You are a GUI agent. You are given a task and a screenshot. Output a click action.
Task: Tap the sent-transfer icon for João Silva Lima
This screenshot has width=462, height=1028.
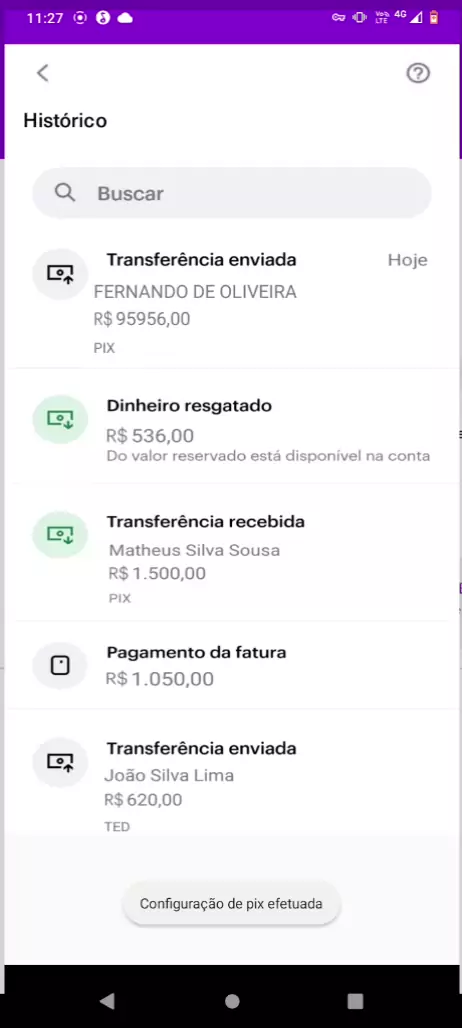click(x=60, y=762)
